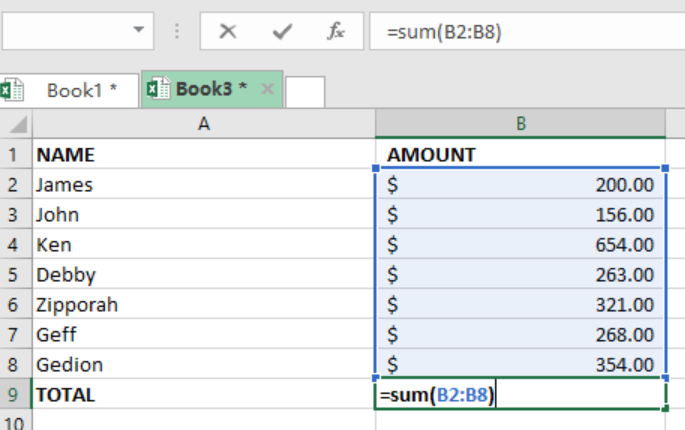Click the 654.00 amount cell
Viewport: 685px width, 430px height.
point(520,244)
